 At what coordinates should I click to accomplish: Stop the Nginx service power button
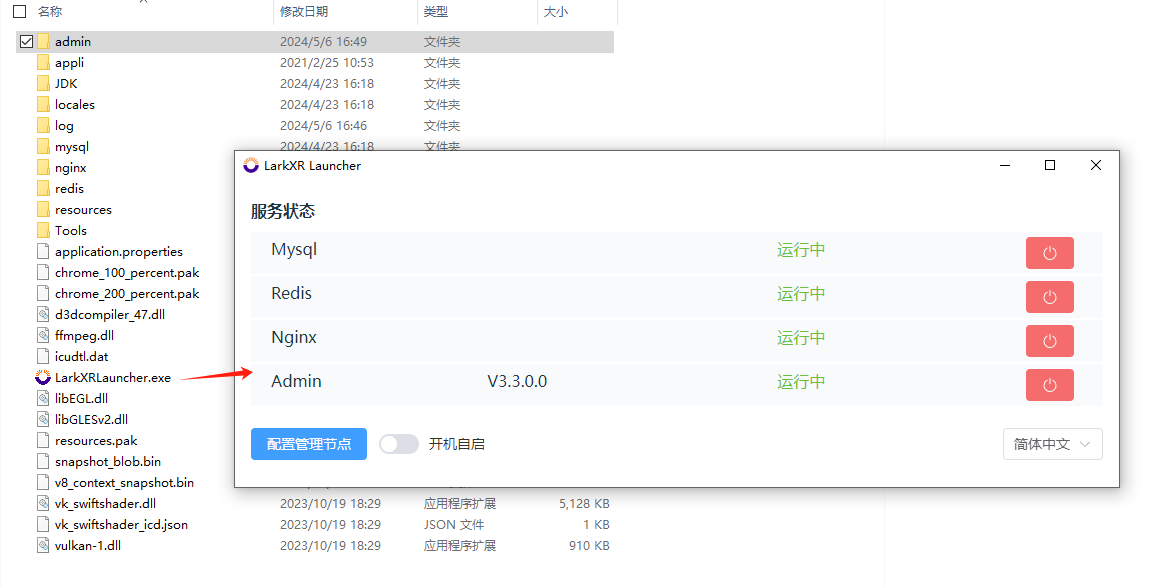(x=1050, y=341)
